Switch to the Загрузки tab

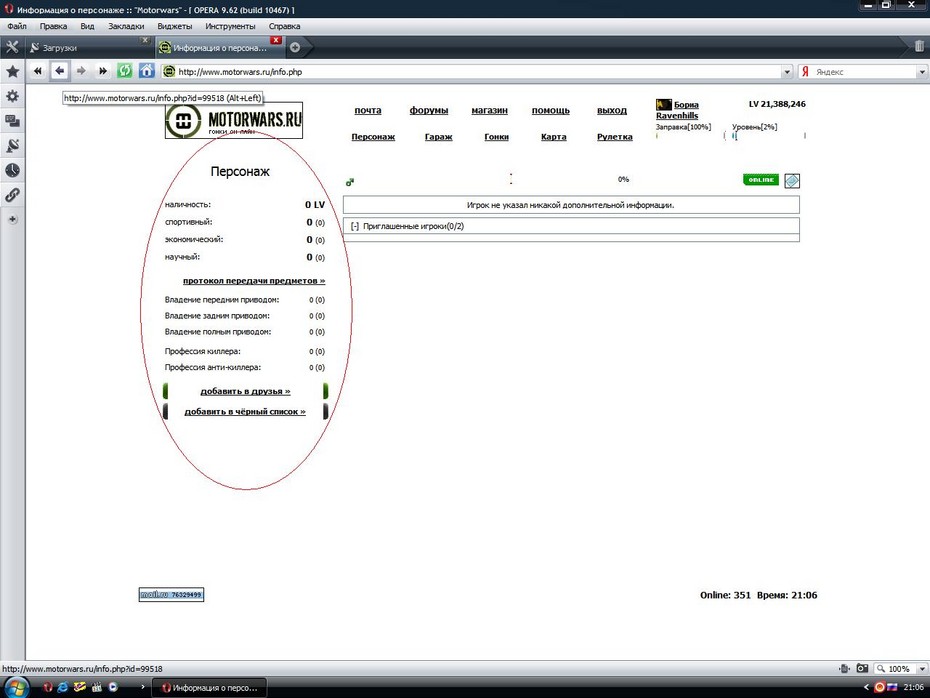85,47
